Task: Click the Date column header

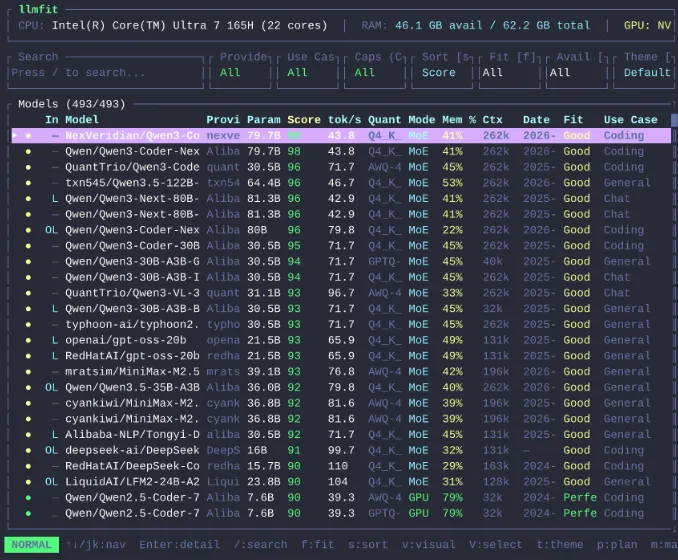Action: click(x=536, y=120)
